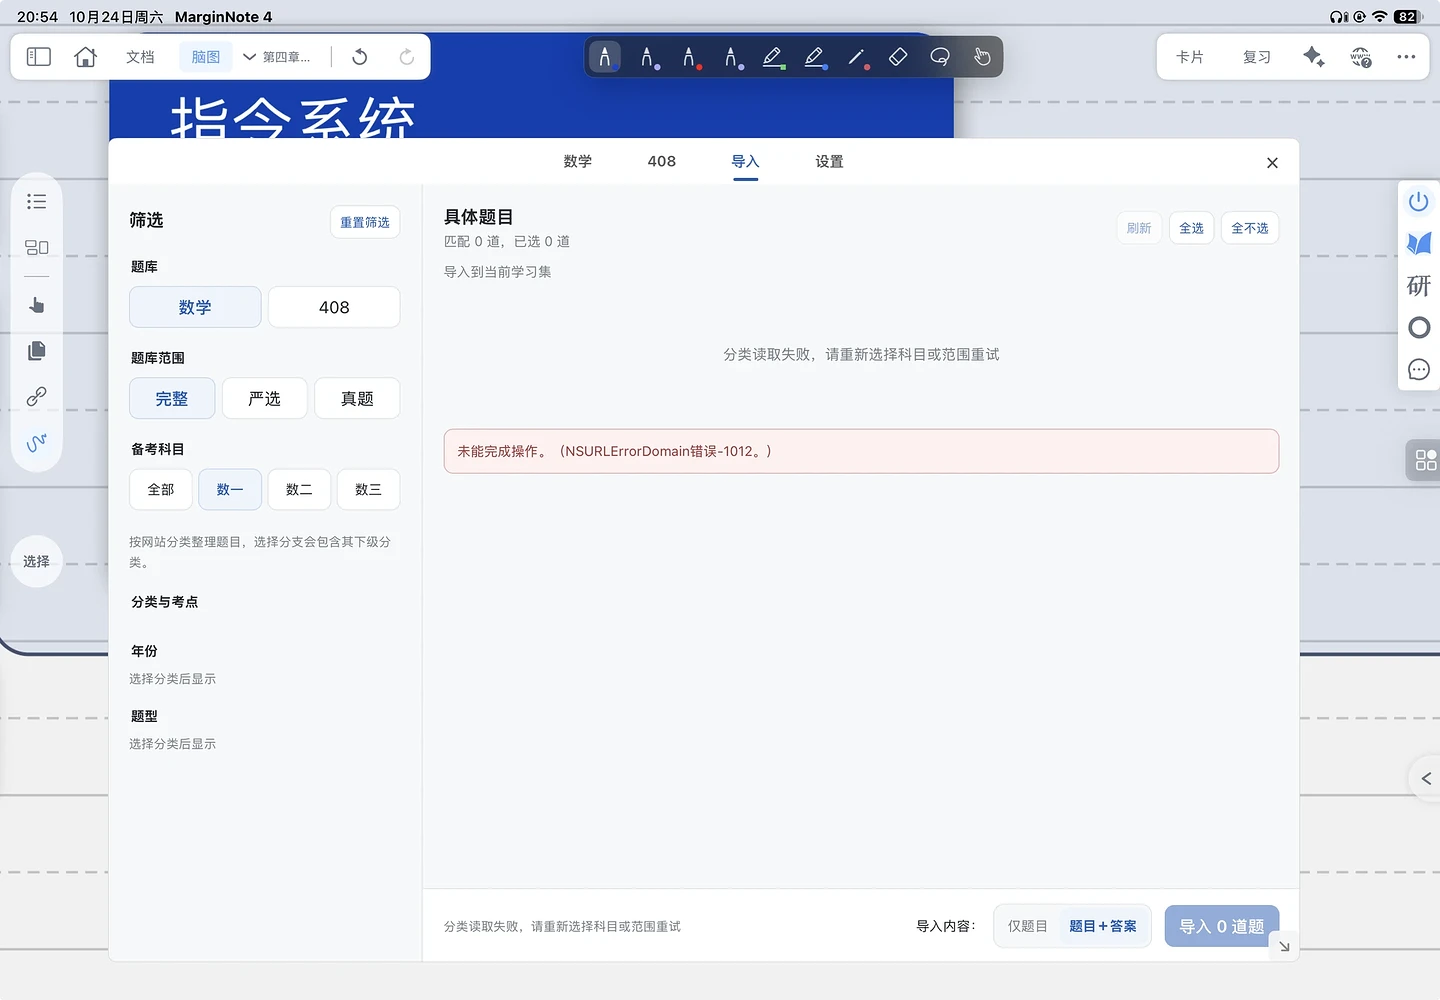The width and height of the screenshot is (1440, 1000).
Task: Open the outline list icon in sidebar
Action: pos(37,201)
